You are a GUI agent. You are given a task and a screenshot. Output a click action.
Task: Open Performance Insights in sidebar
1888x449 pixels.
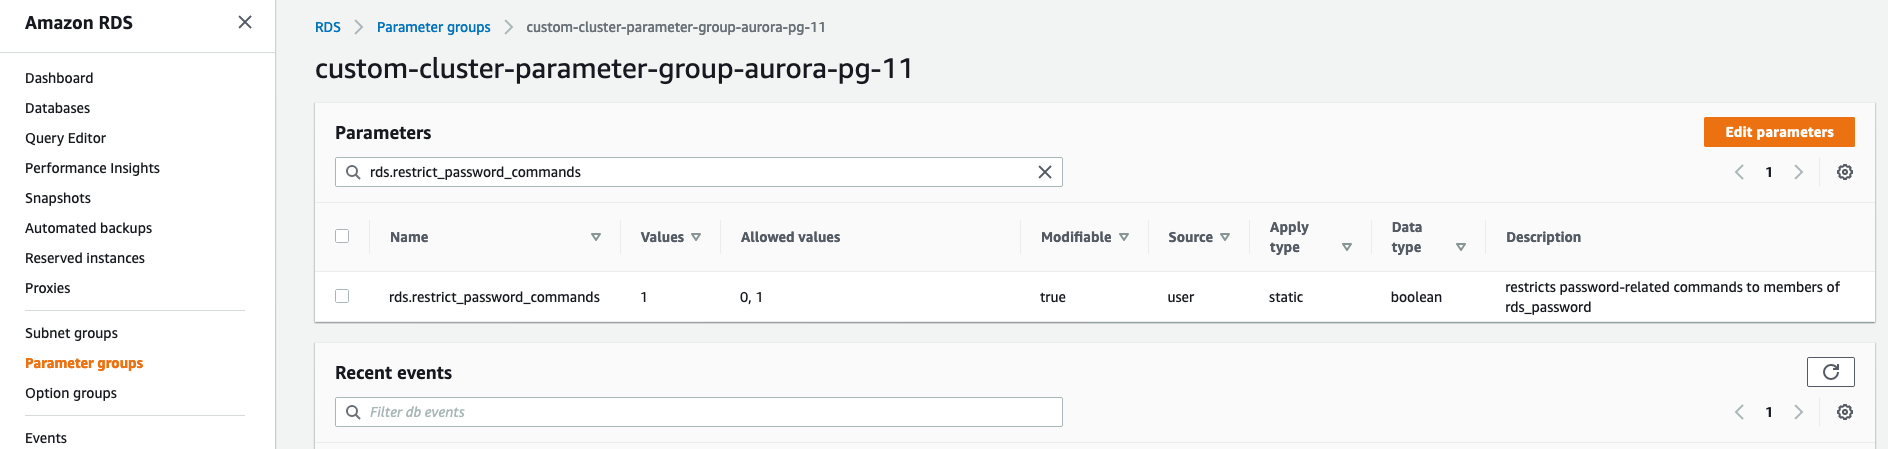[x=92, y=168]
